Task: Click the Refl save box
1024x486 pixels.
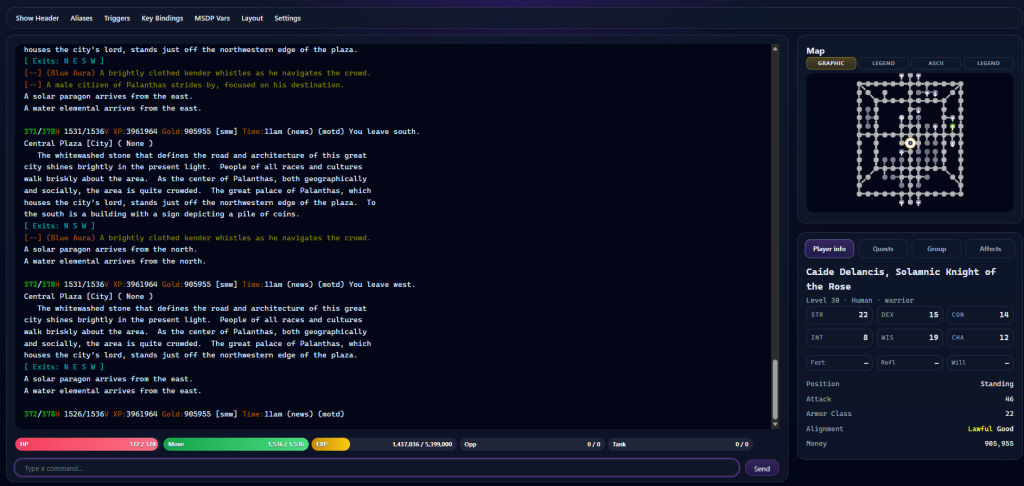Action: point(910,363)
